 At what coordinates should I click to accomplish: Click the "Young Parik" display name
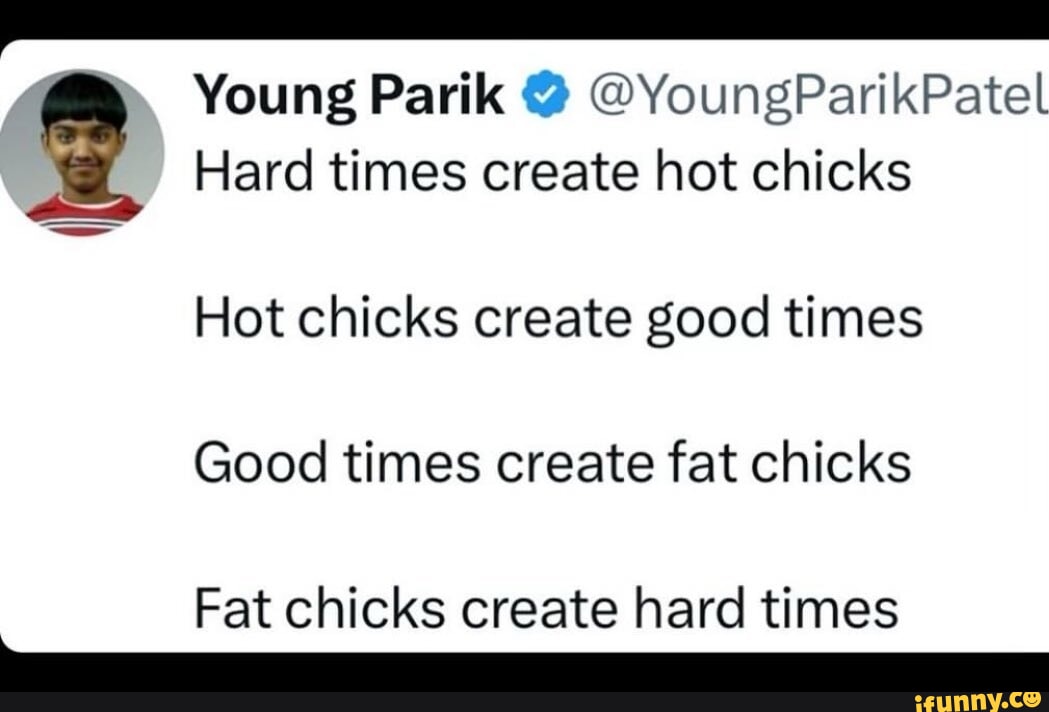(350, 98)
